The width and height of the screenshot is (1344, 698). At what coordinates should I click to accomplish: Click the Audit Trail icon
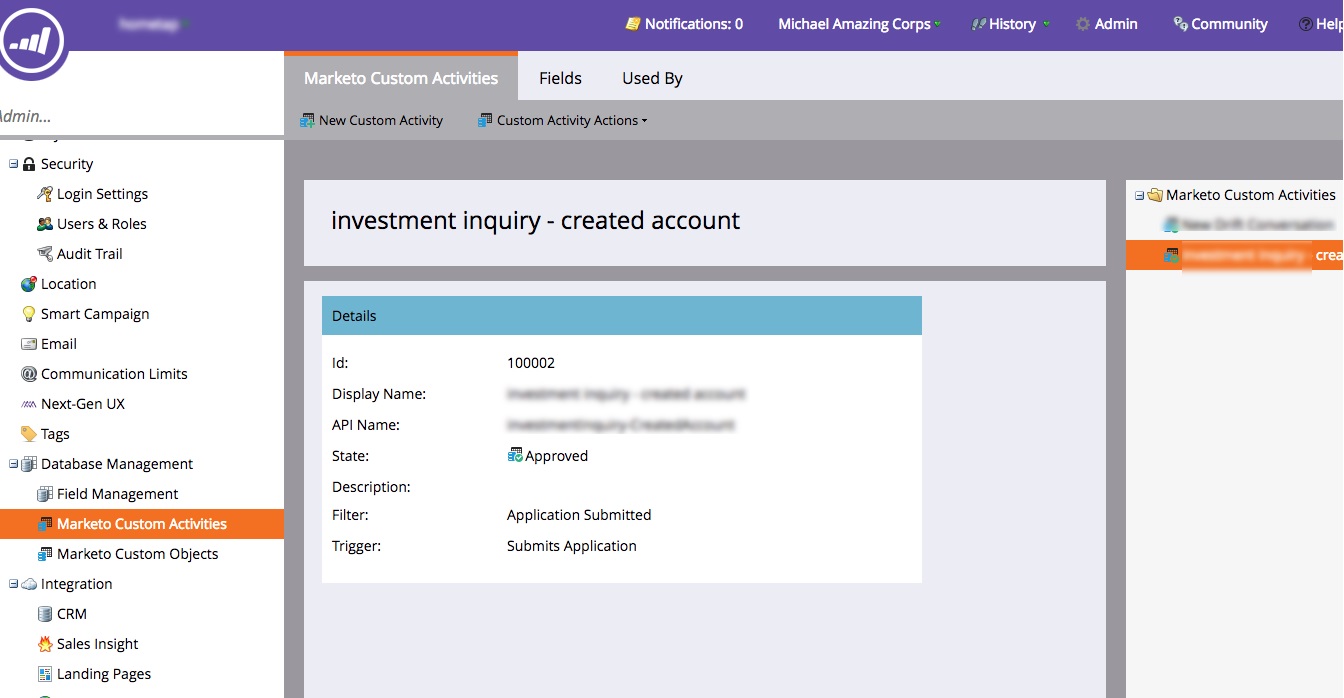coord(45,254)
